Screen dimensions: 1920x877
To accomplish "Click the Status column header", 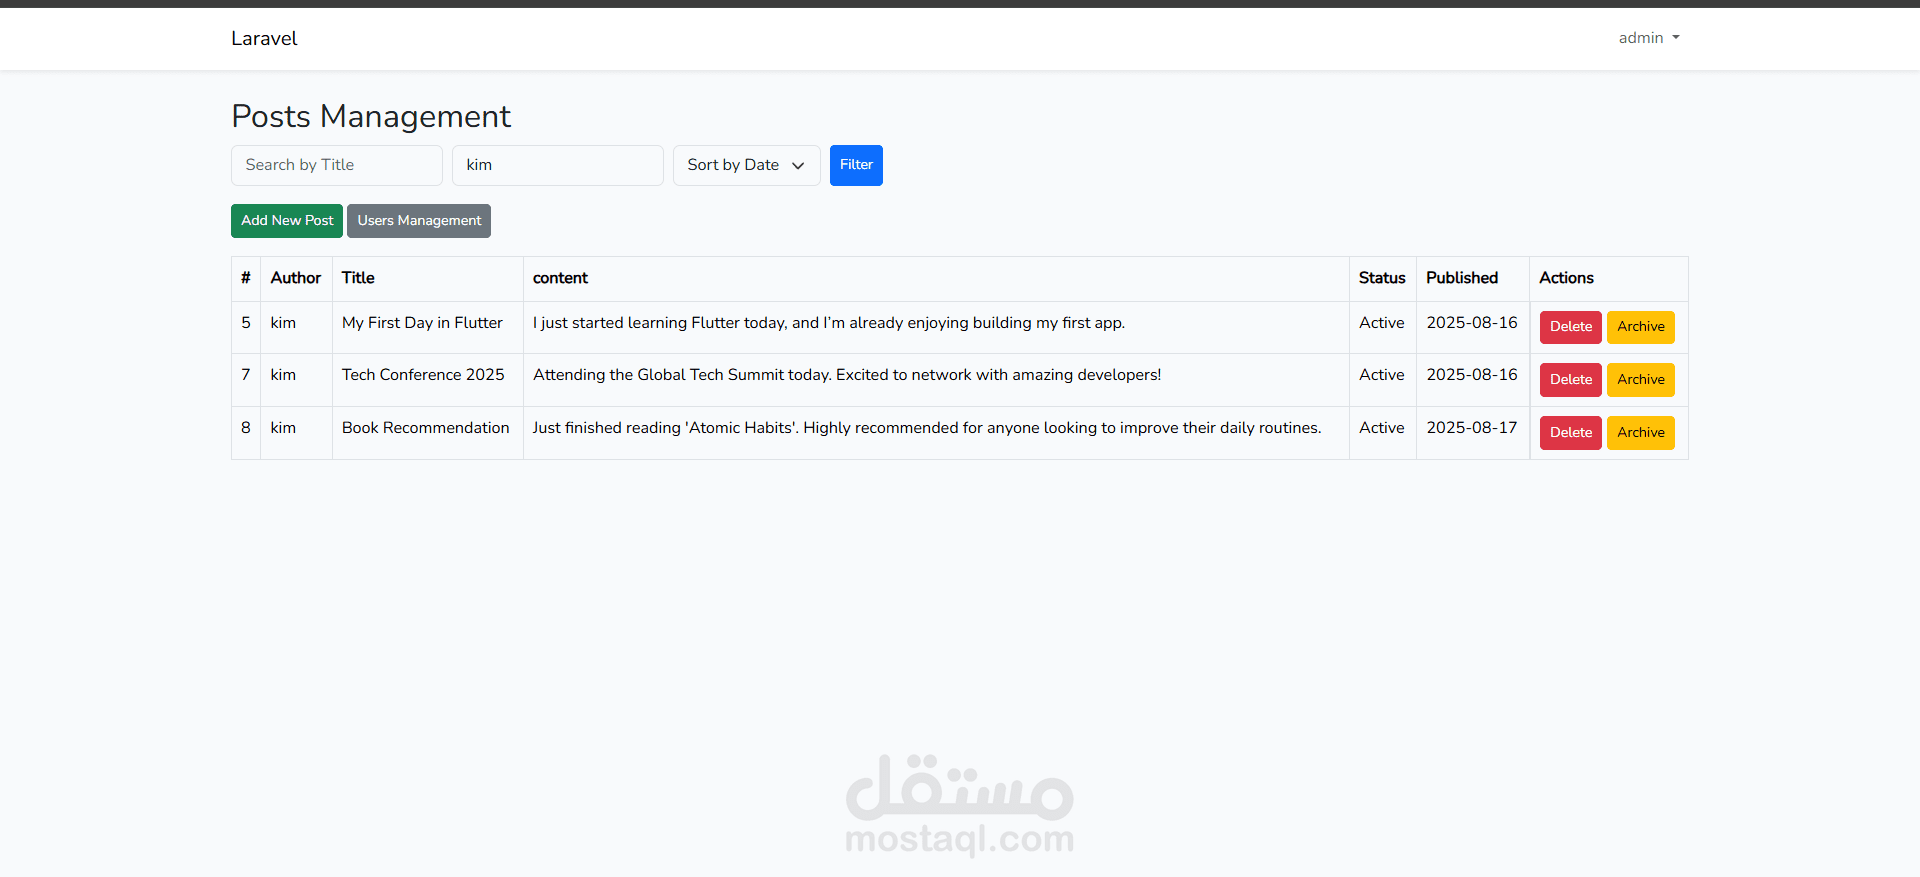I will point(1382,278).
